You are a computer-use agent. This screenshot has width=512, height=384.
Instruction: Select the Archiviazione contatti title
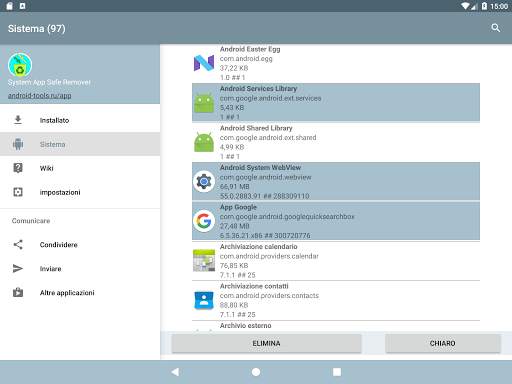[x=254, y=286]
